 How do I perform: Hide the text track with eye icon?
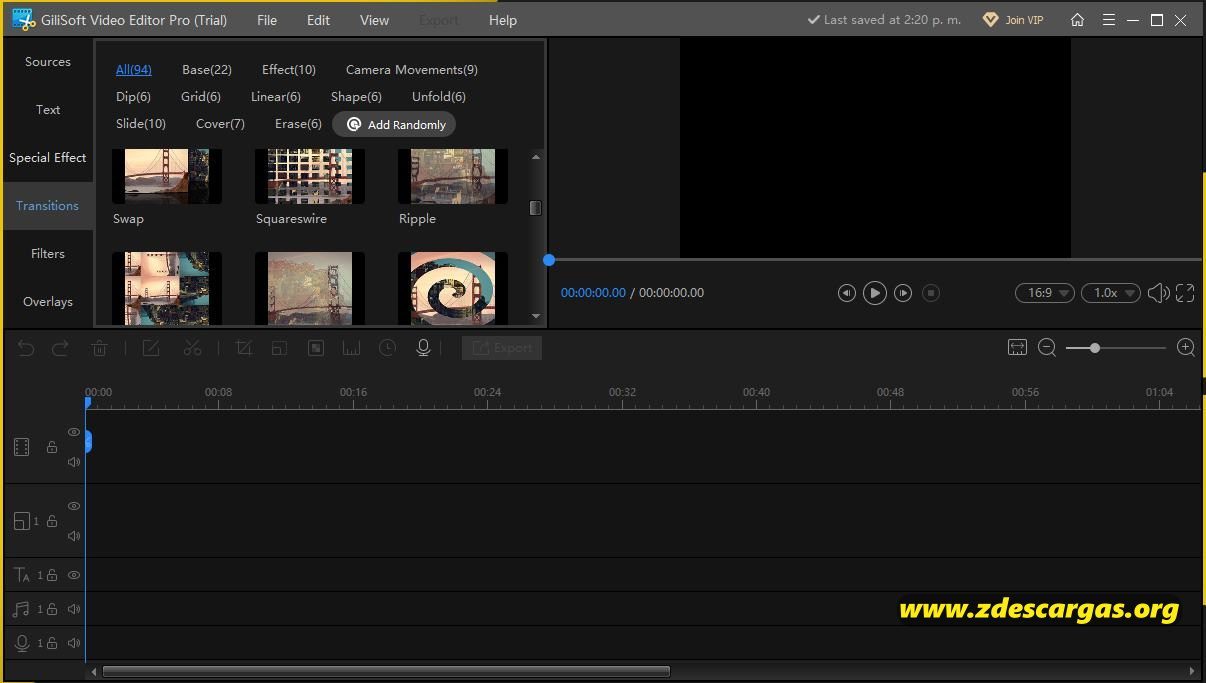(x=74, y=575)
